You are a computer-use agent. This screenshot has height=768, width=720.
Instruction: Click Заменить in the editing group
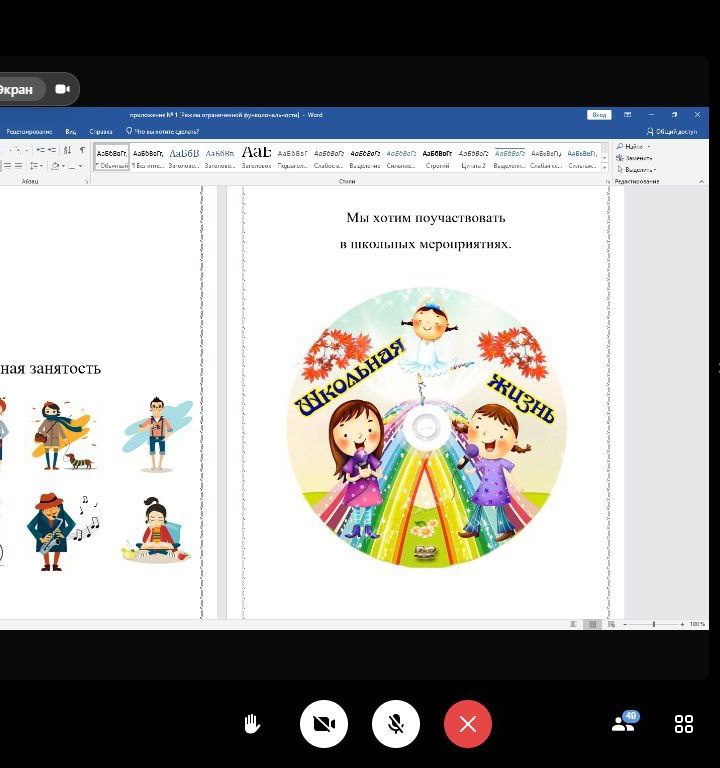click(637, 158)
